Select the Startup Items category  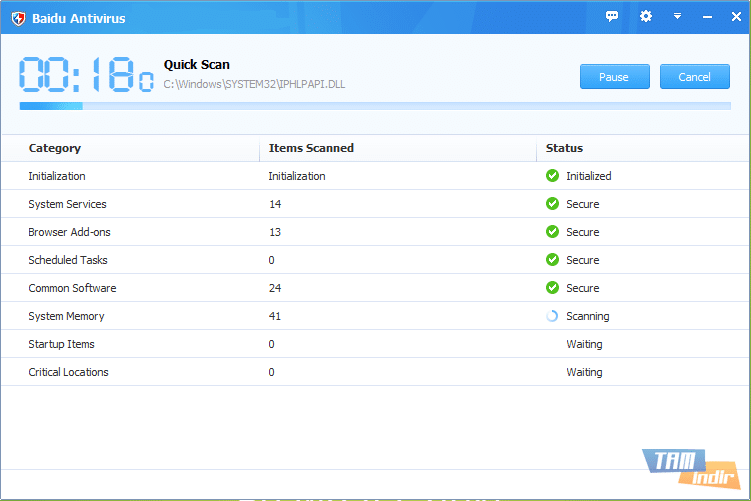tap(61, 344)
